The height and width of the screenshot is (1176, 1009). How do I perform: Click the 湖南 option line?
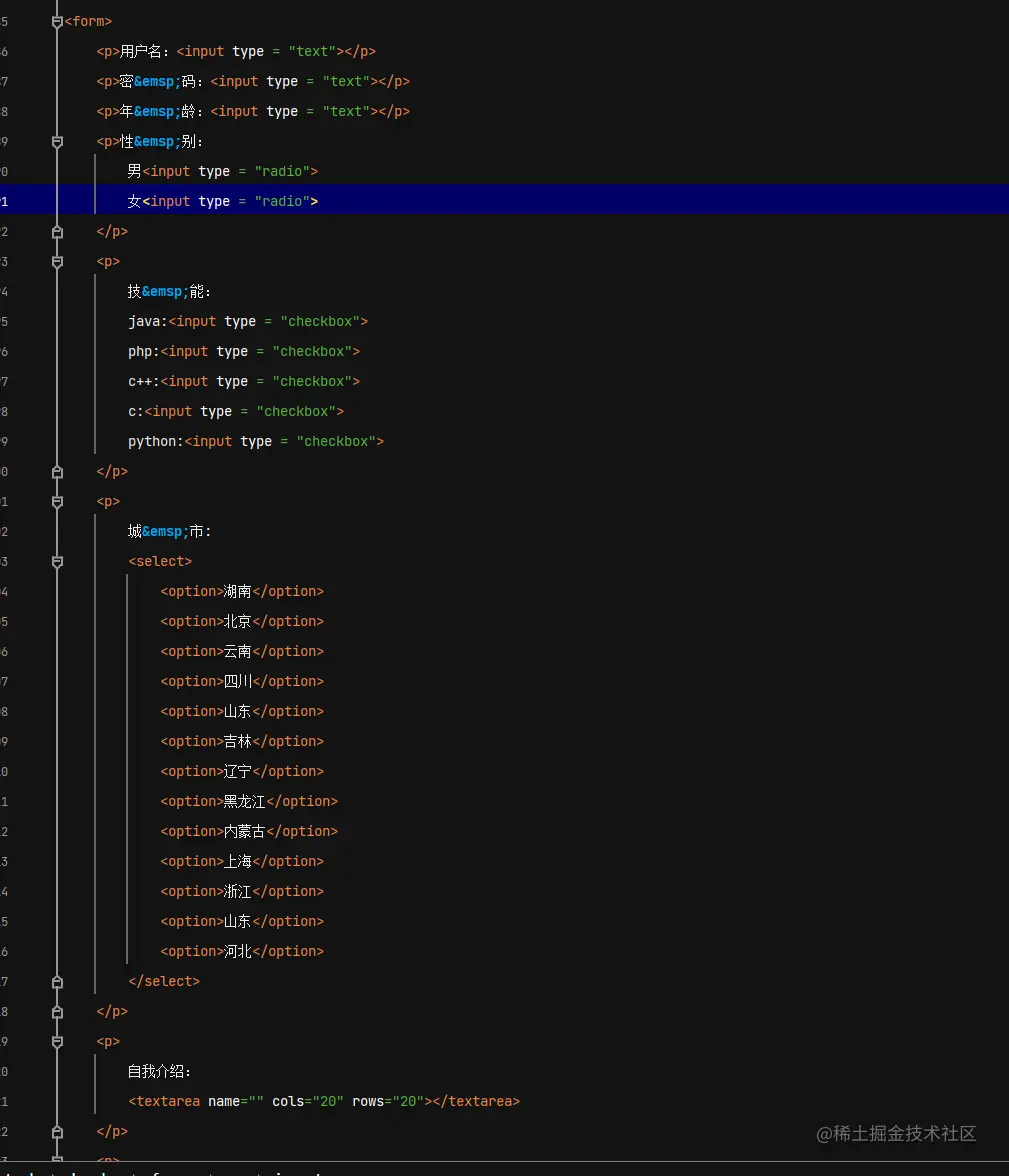(242, 592)
